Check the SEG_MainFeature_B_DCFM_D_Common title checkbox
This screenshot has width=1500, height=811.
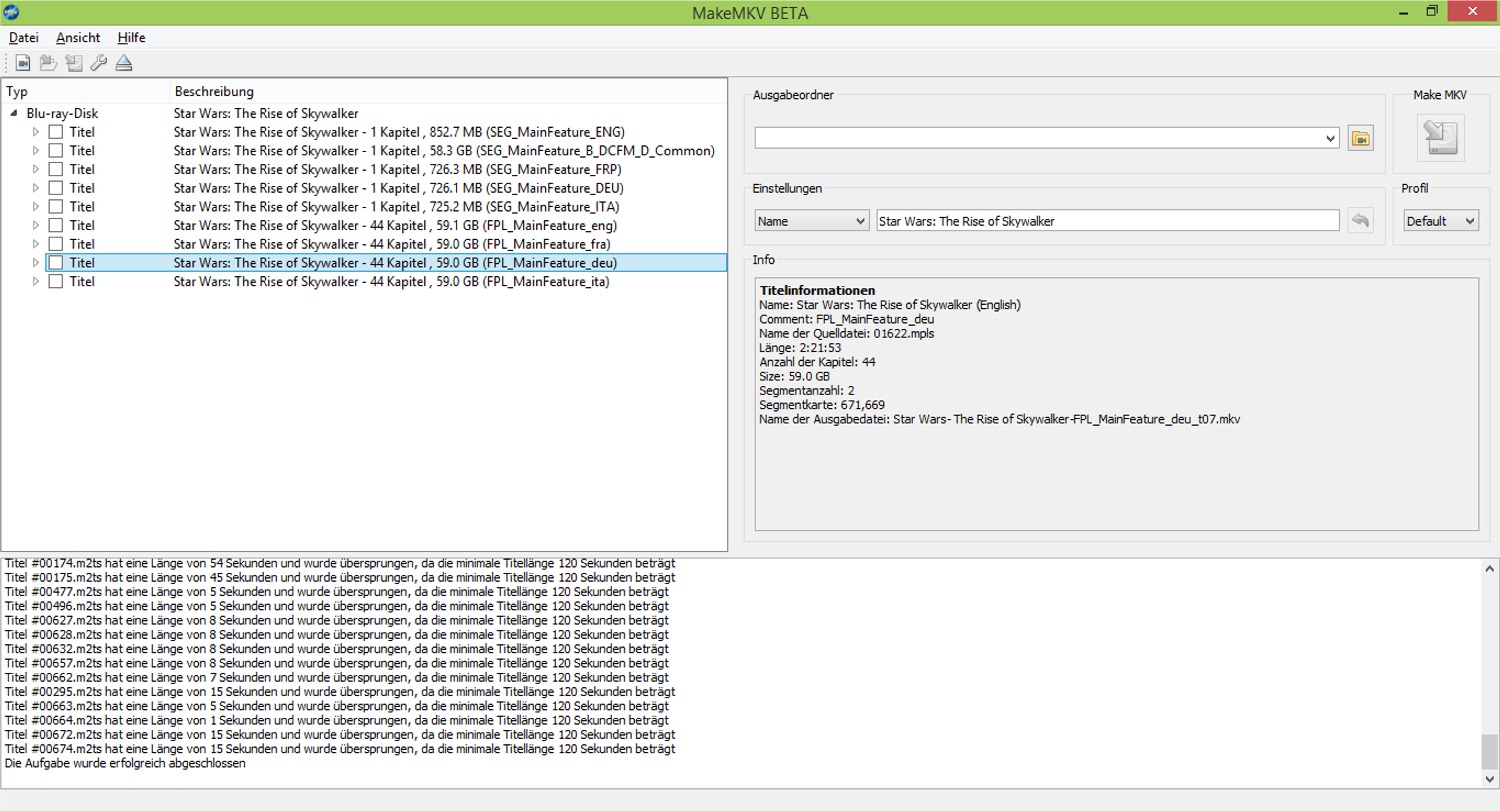[56, 151]
